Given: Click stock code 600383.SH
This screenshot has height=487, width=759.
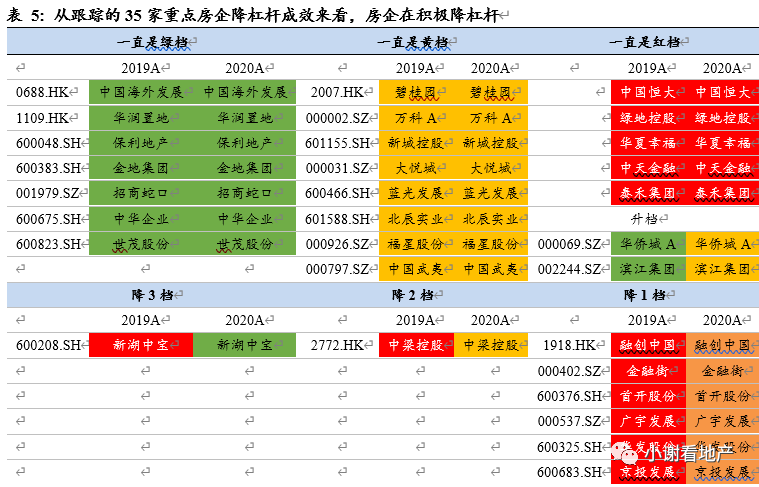Looking at the screenshot, I should coord(48,168).
